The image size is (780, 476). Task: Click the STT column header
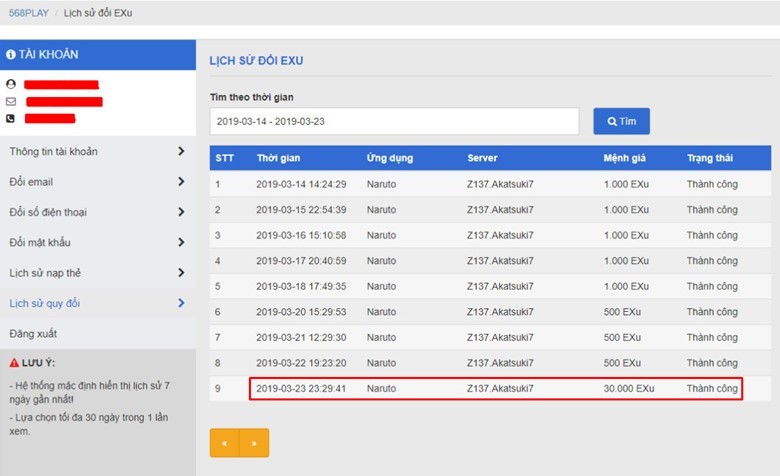click(x=224, y=158)
